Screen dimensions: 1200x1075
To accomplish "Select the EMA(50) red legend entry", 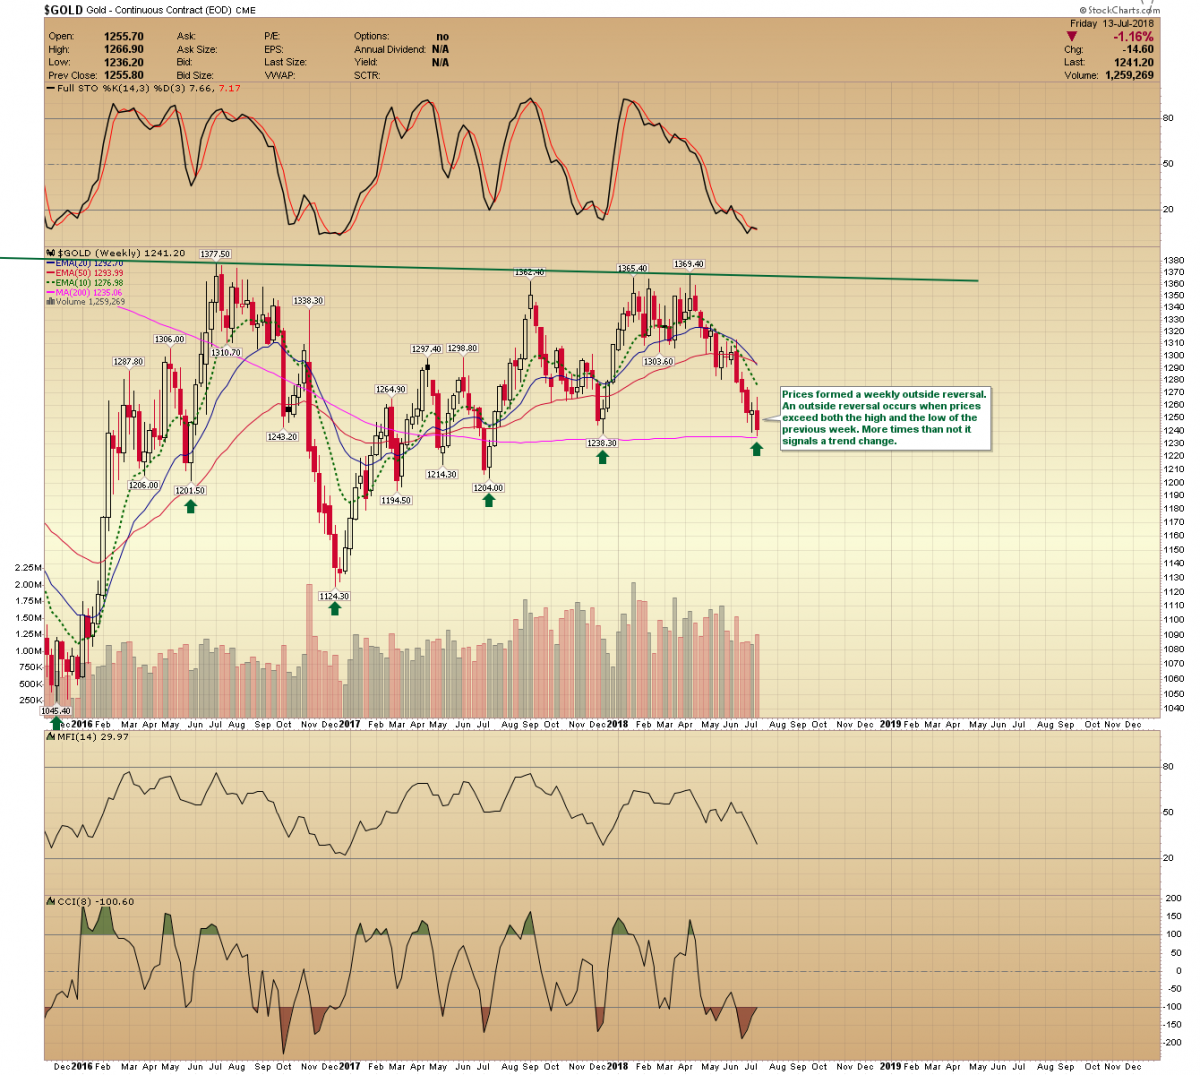I will click(88, 273).
